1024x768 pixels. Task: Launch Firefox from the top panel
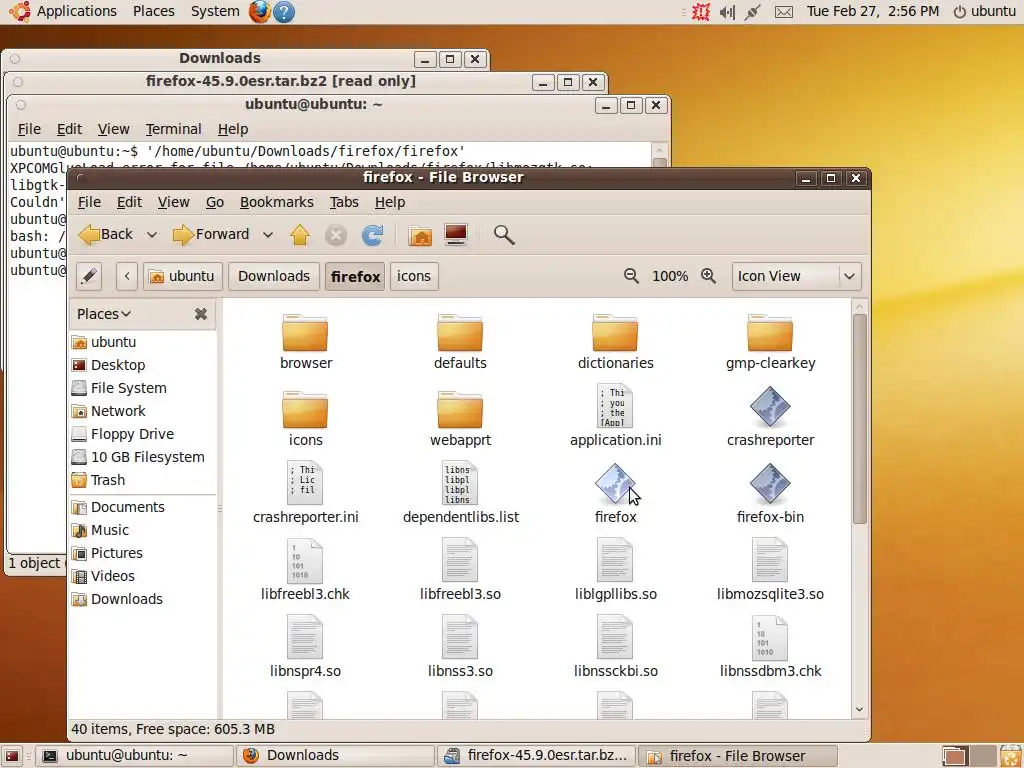pos(259,11)
